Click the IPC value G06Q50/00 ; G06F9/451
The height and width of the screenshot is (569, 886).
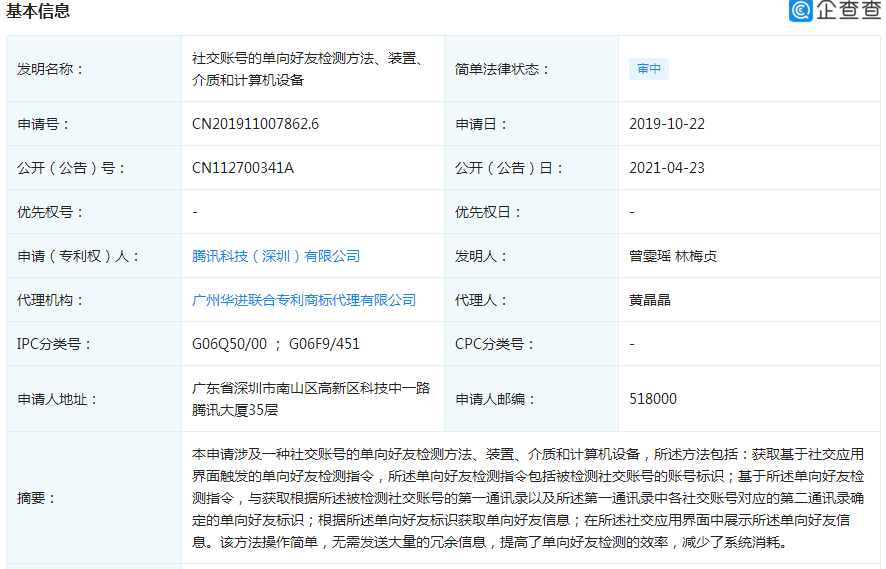point(276,344)
